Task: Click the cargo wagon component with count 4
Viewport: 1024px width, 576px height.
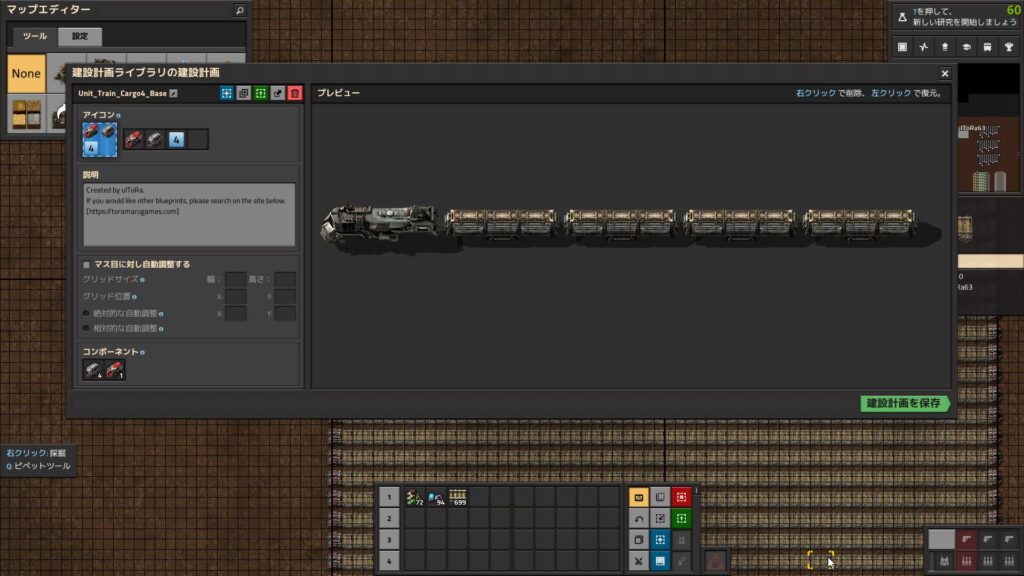Action: click(93, 370)
